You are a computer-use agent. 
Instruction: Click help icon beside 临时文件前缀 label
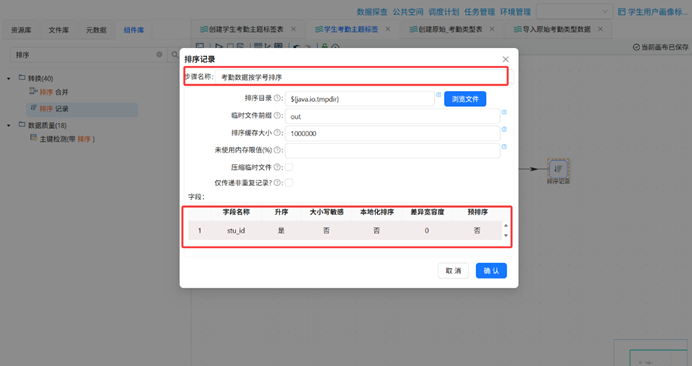[x=277, y=116]
